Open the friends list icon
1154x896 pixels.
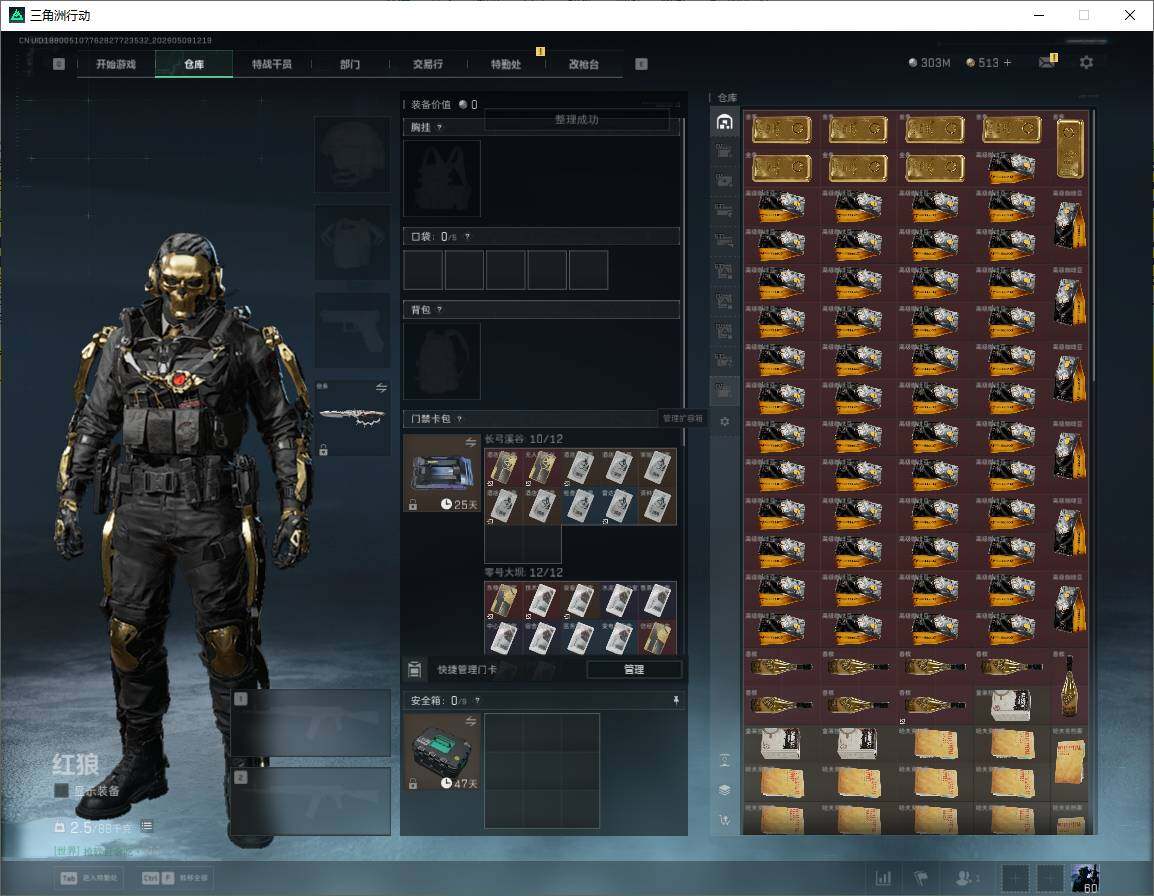966,878
